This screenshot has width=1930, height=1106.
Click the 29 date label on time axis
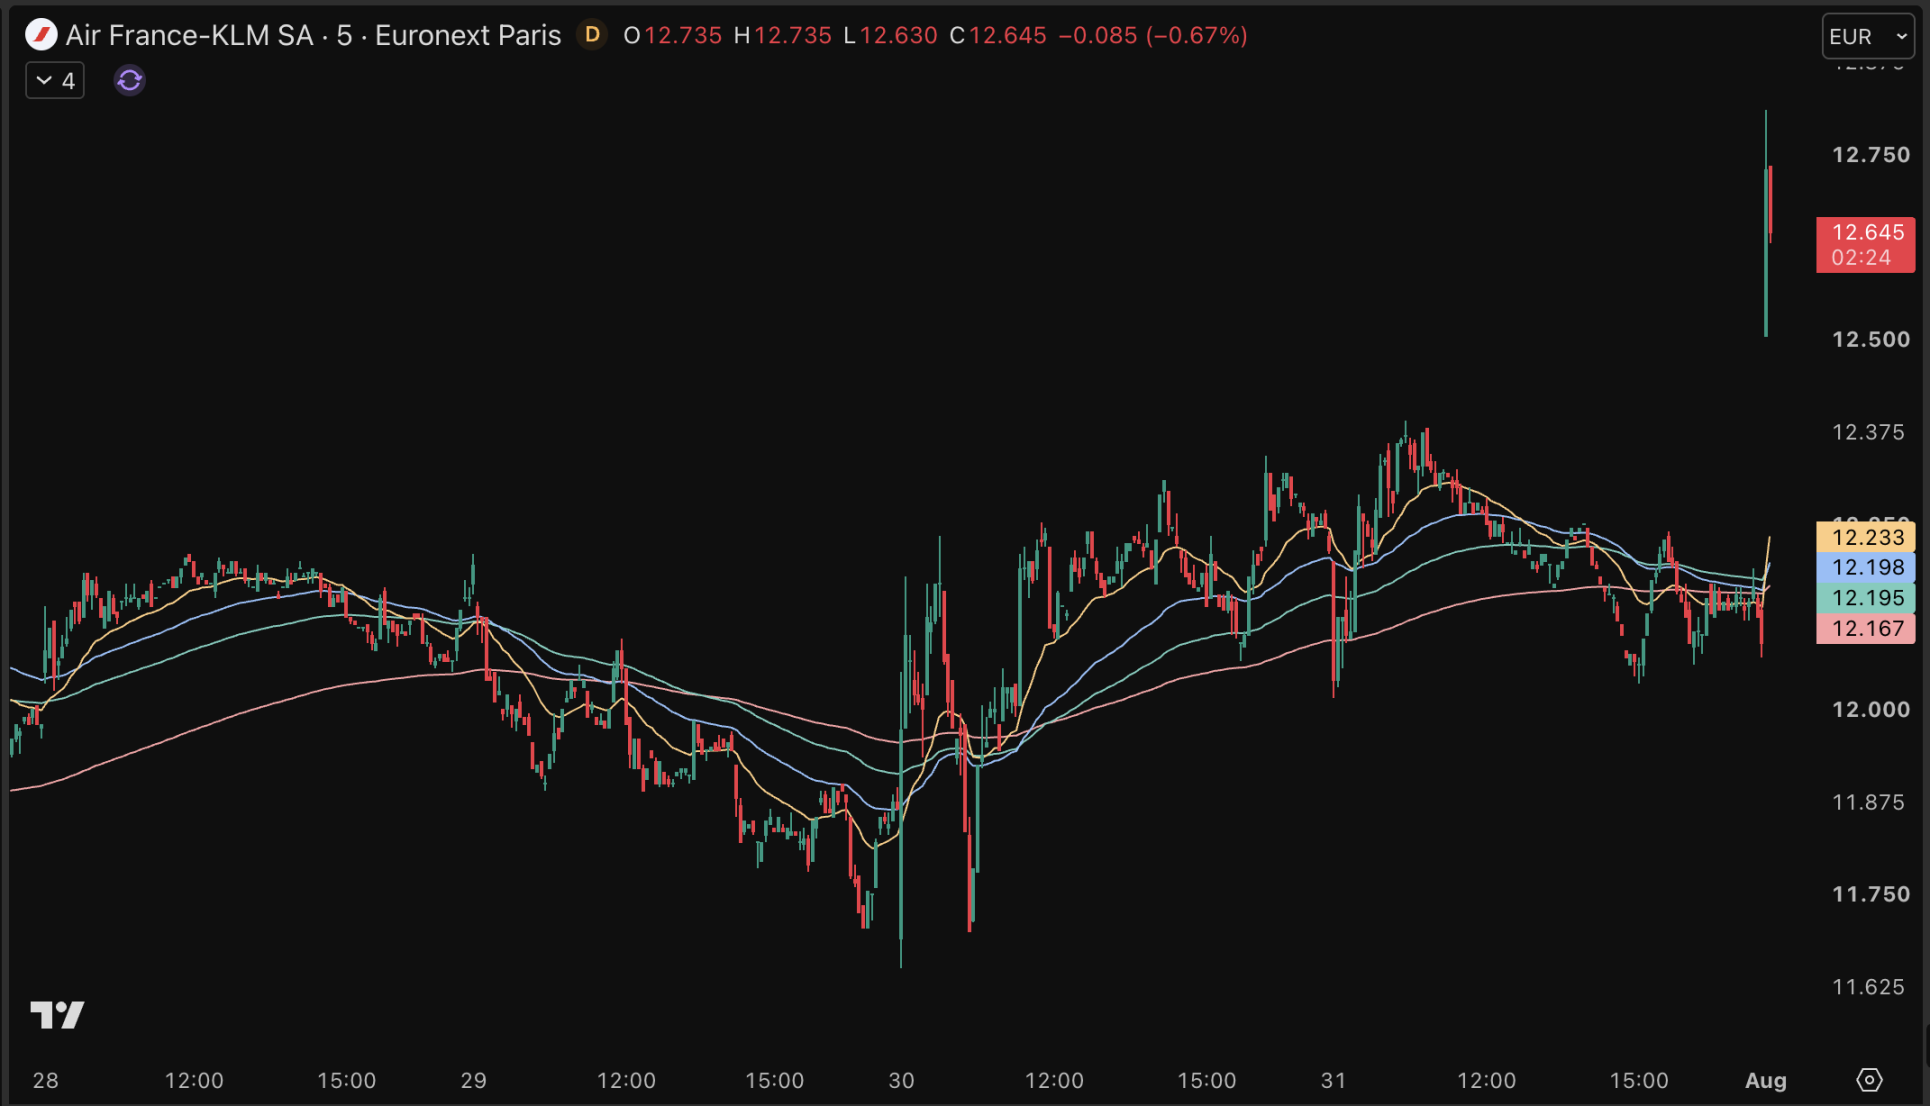click(x=474, y=1080)
